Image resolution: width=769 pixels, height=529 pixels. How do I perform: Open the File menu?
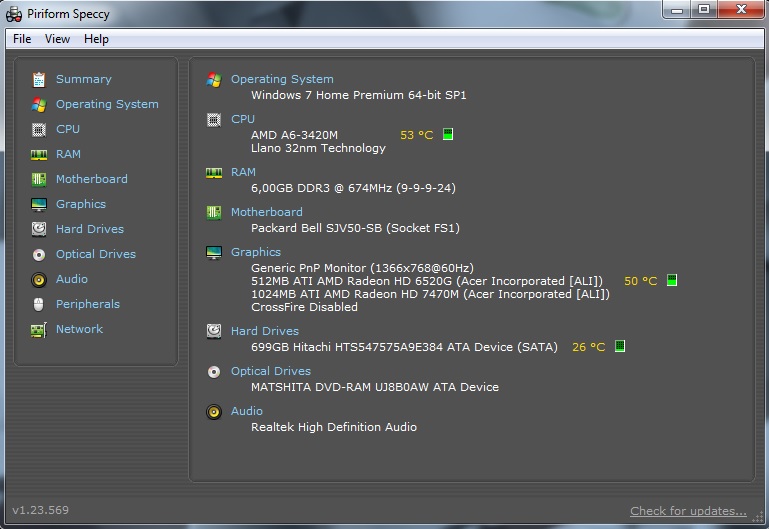click(x=22, y=39)
